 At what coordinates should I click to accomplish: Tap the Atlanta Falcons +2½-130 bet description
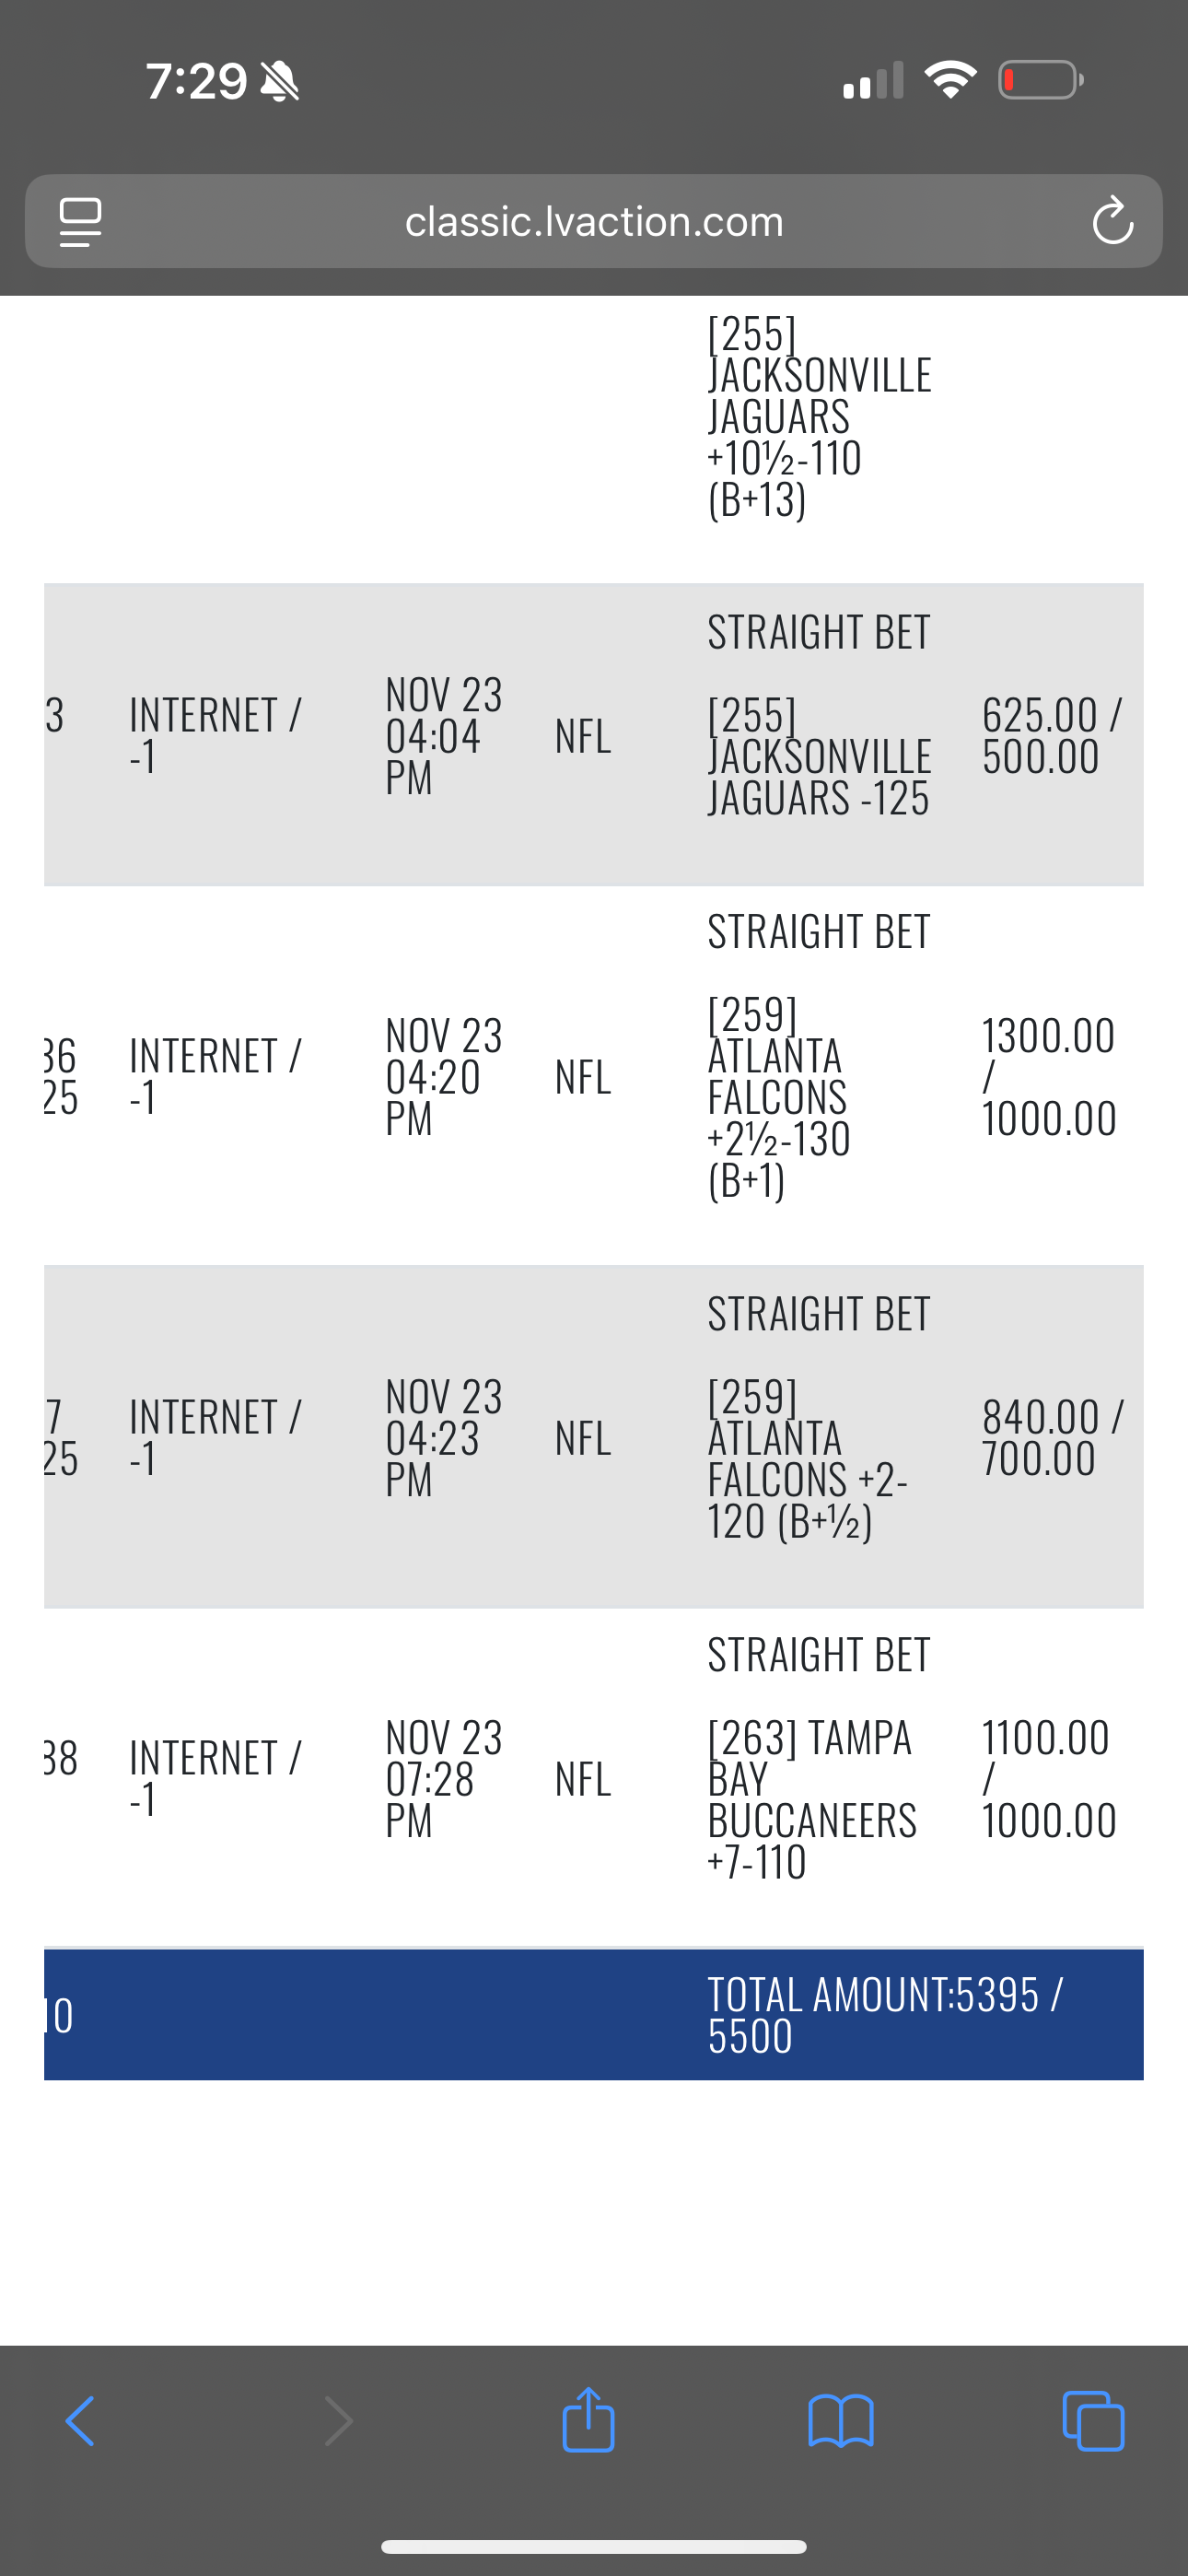click(x=779, y=1097)
